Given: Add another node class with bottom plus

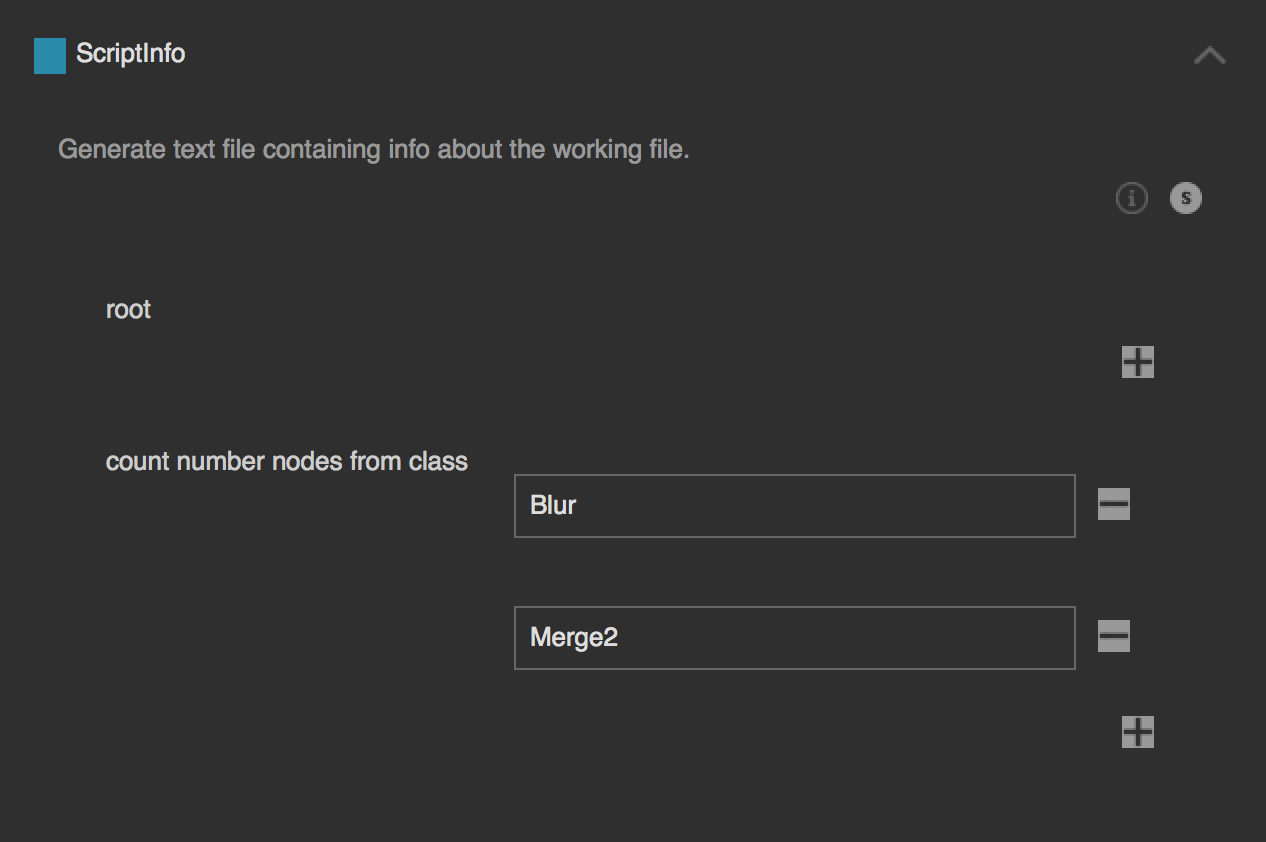Looking at the screenshot, I should [x=1138, y=732].
